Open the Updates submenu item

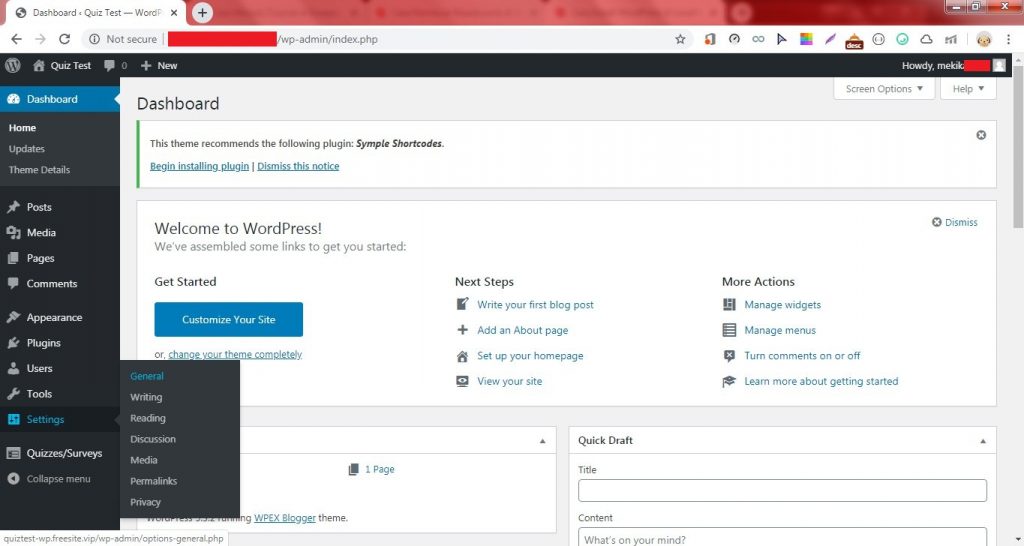pyautogui.click(x=27, y=149)
